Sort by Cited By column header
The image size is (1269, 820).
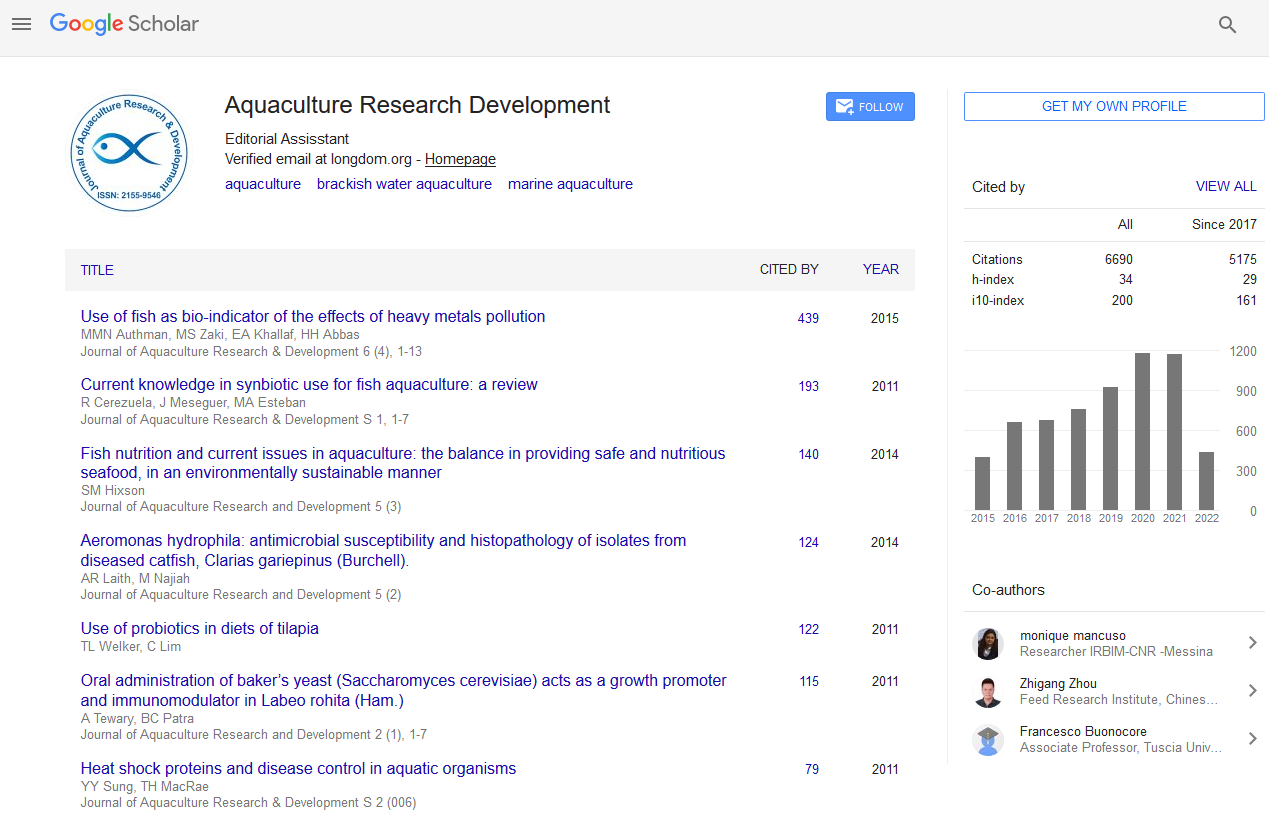click(x=789, y=269)
